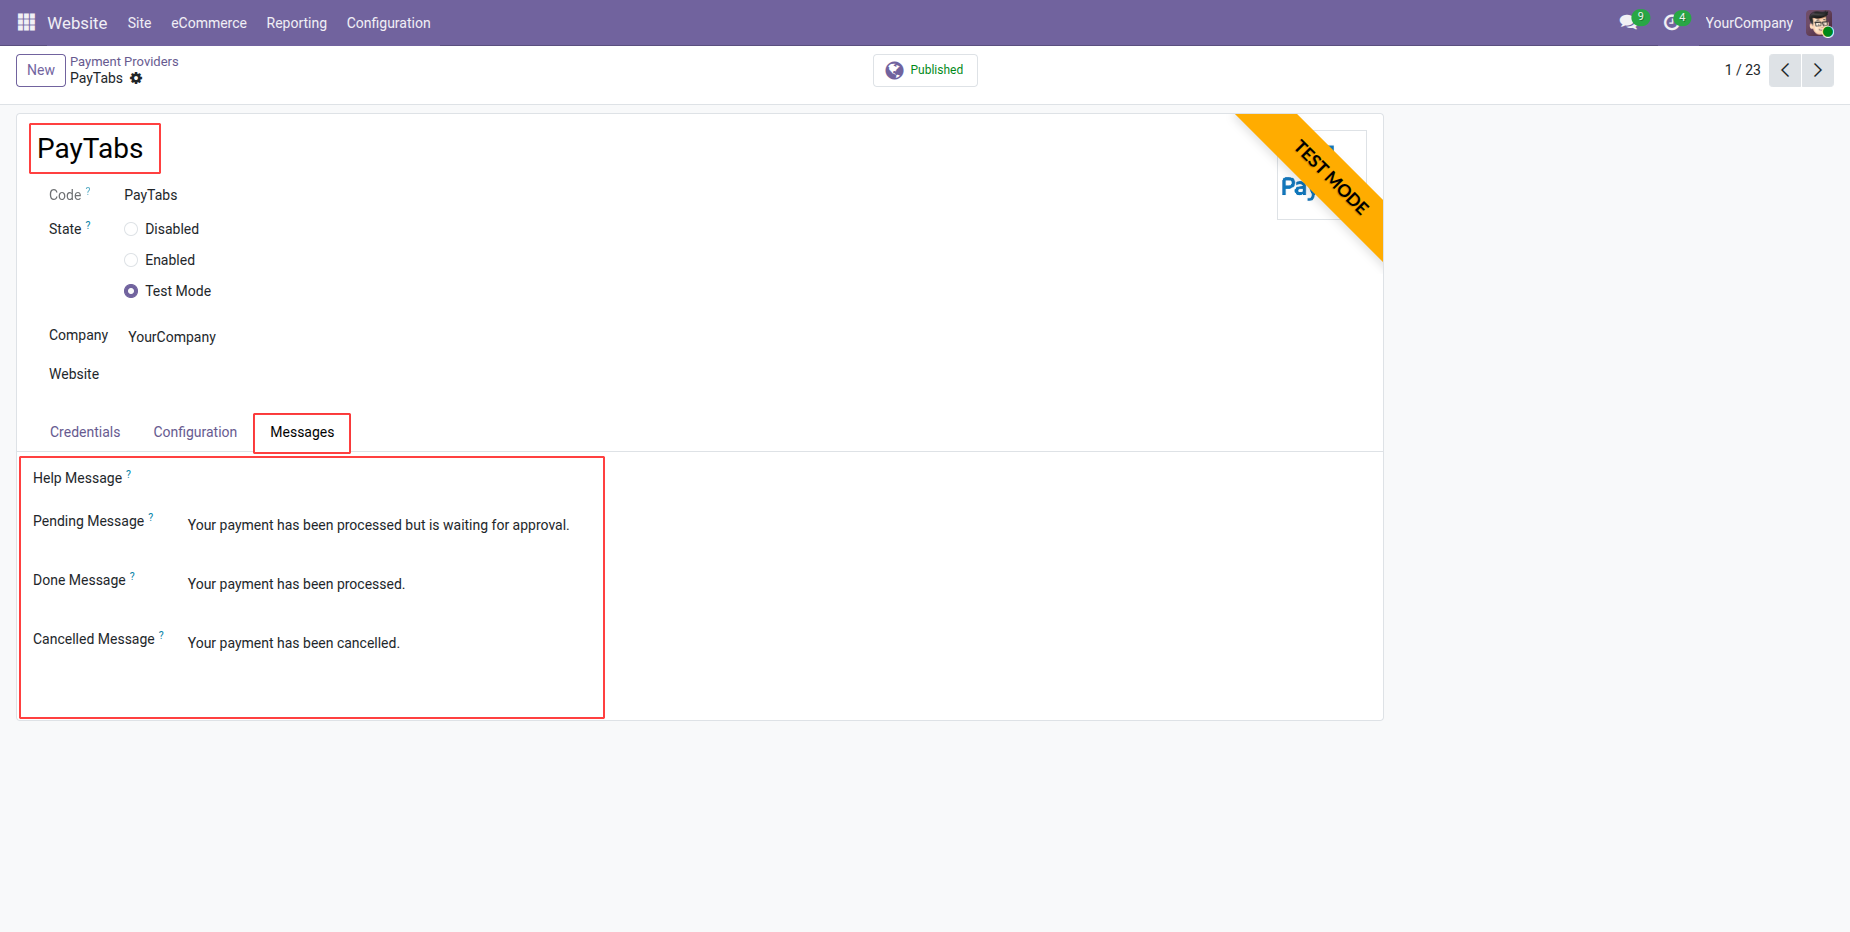Edit the 'Your payment has been cancelled.' text
Image resolution: width=1850 pixels, height=932 pixels.
click(x=294, y=643)
